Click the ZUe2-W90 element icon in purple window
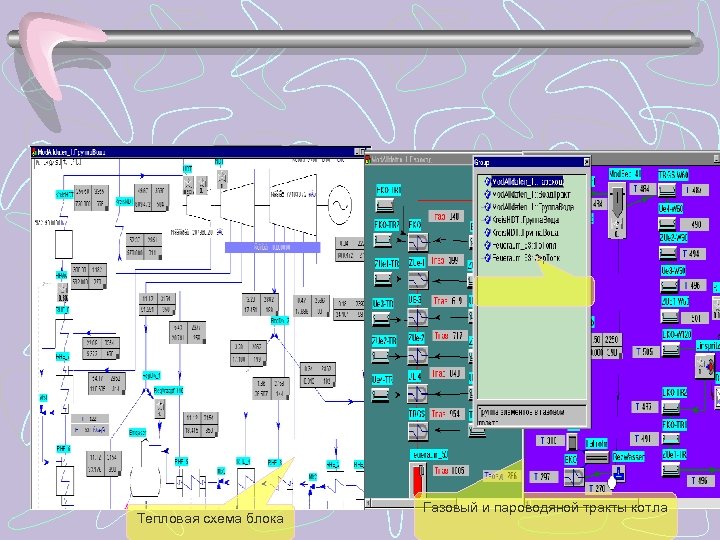The height and width of the screenshot is (540, 720). (668, 253)
